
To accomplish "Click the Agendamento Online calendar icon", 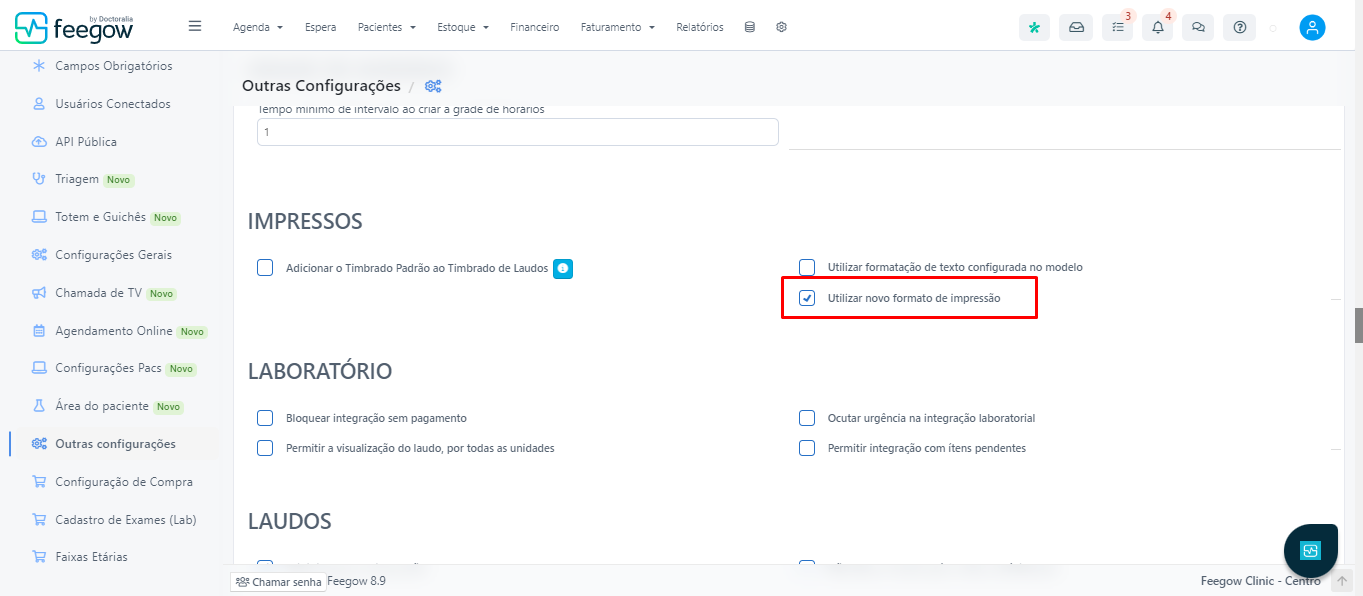I will click(39, 331).
